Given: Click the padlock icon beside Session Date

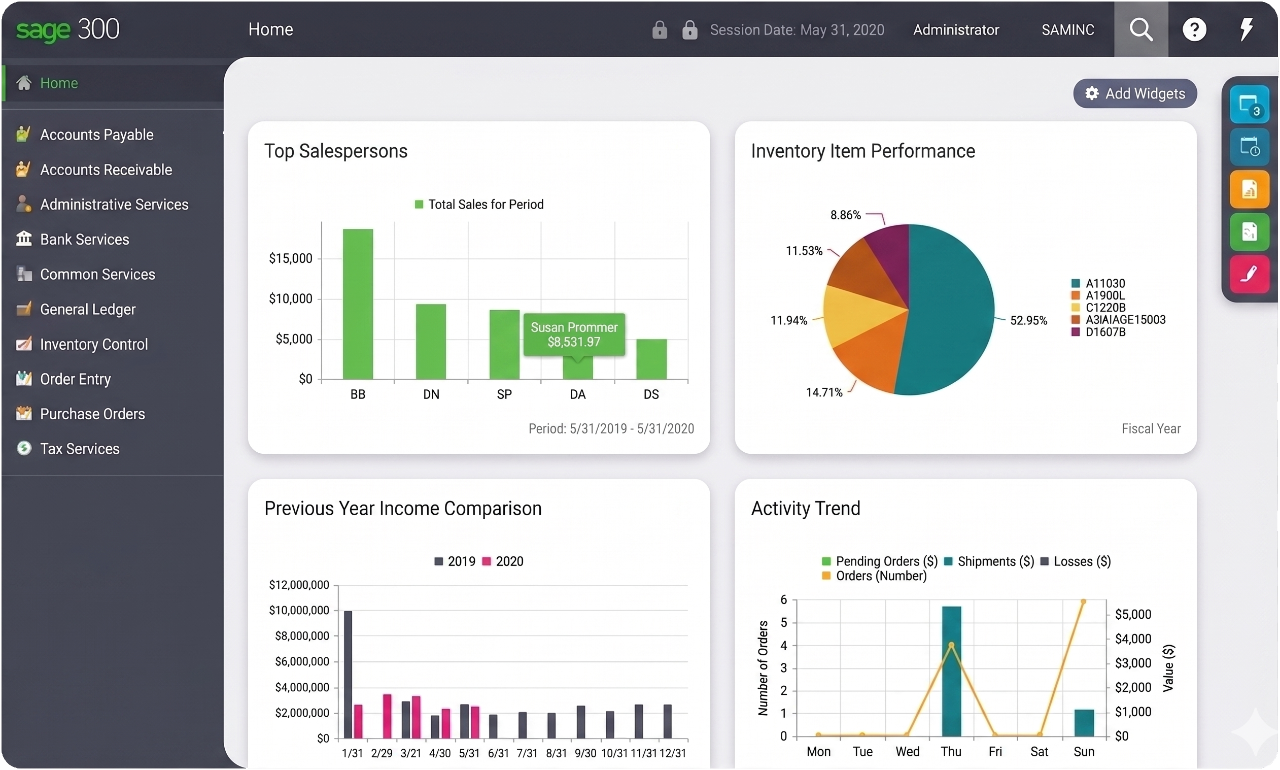Looking at the screenshot, I should tap(689, 30).
